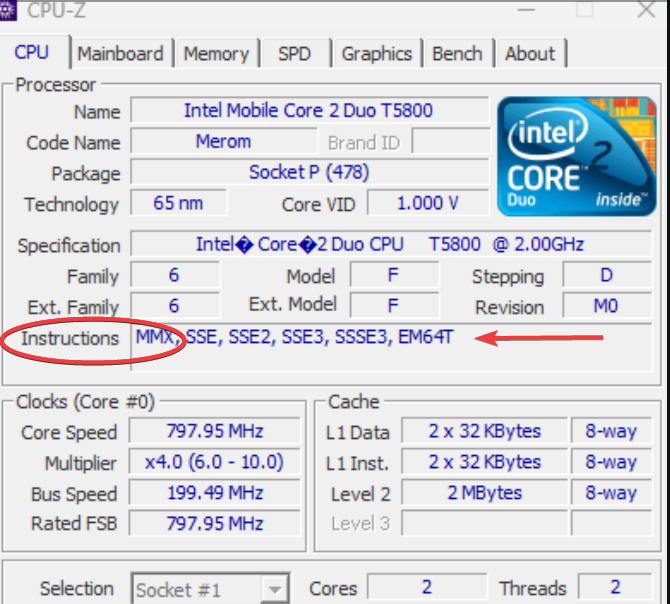Open the Memory tab
The image size is (670, 604).
click(216, 54)
